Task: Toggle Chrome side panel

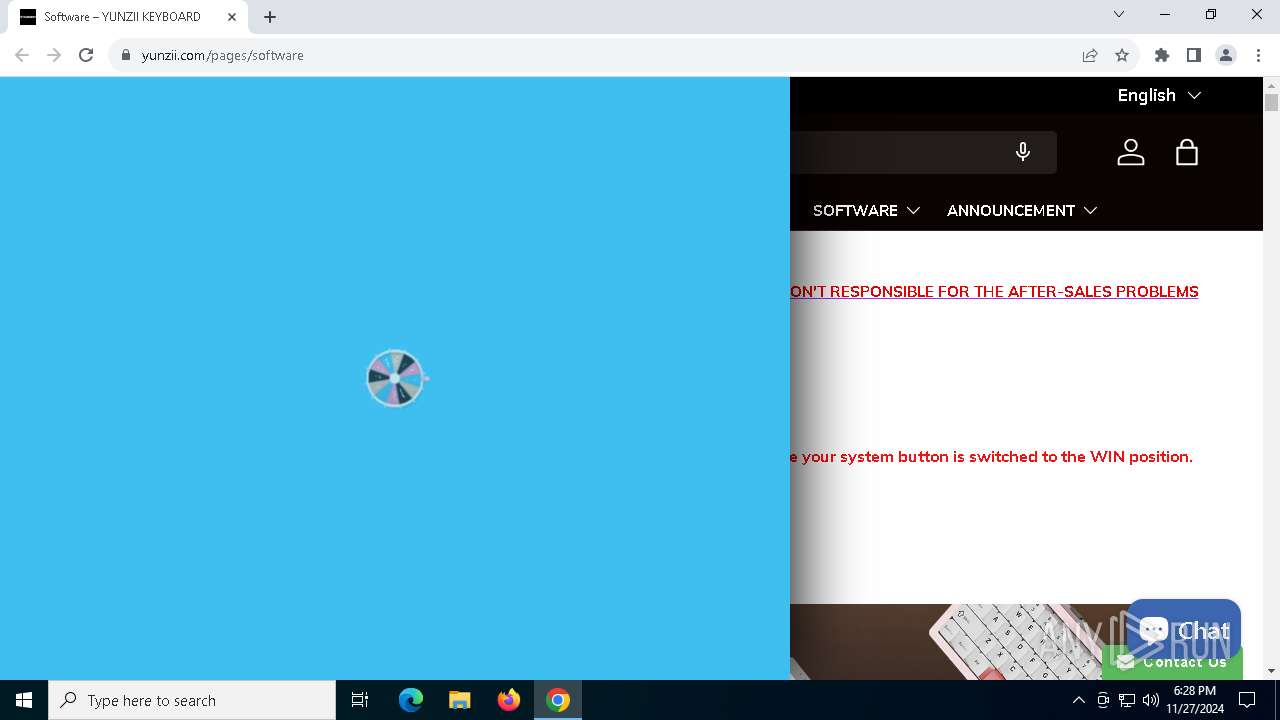Action: pyautogui.click(x=1194, y=55)
